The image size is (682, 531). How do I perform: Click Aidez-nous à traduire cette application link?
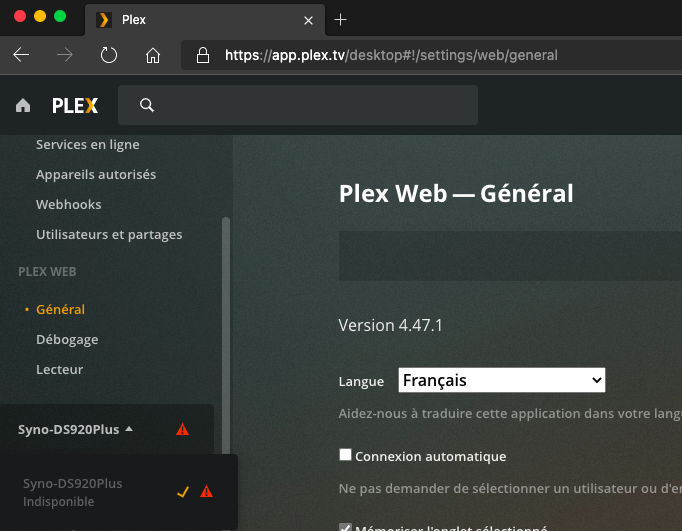[510, 413]
